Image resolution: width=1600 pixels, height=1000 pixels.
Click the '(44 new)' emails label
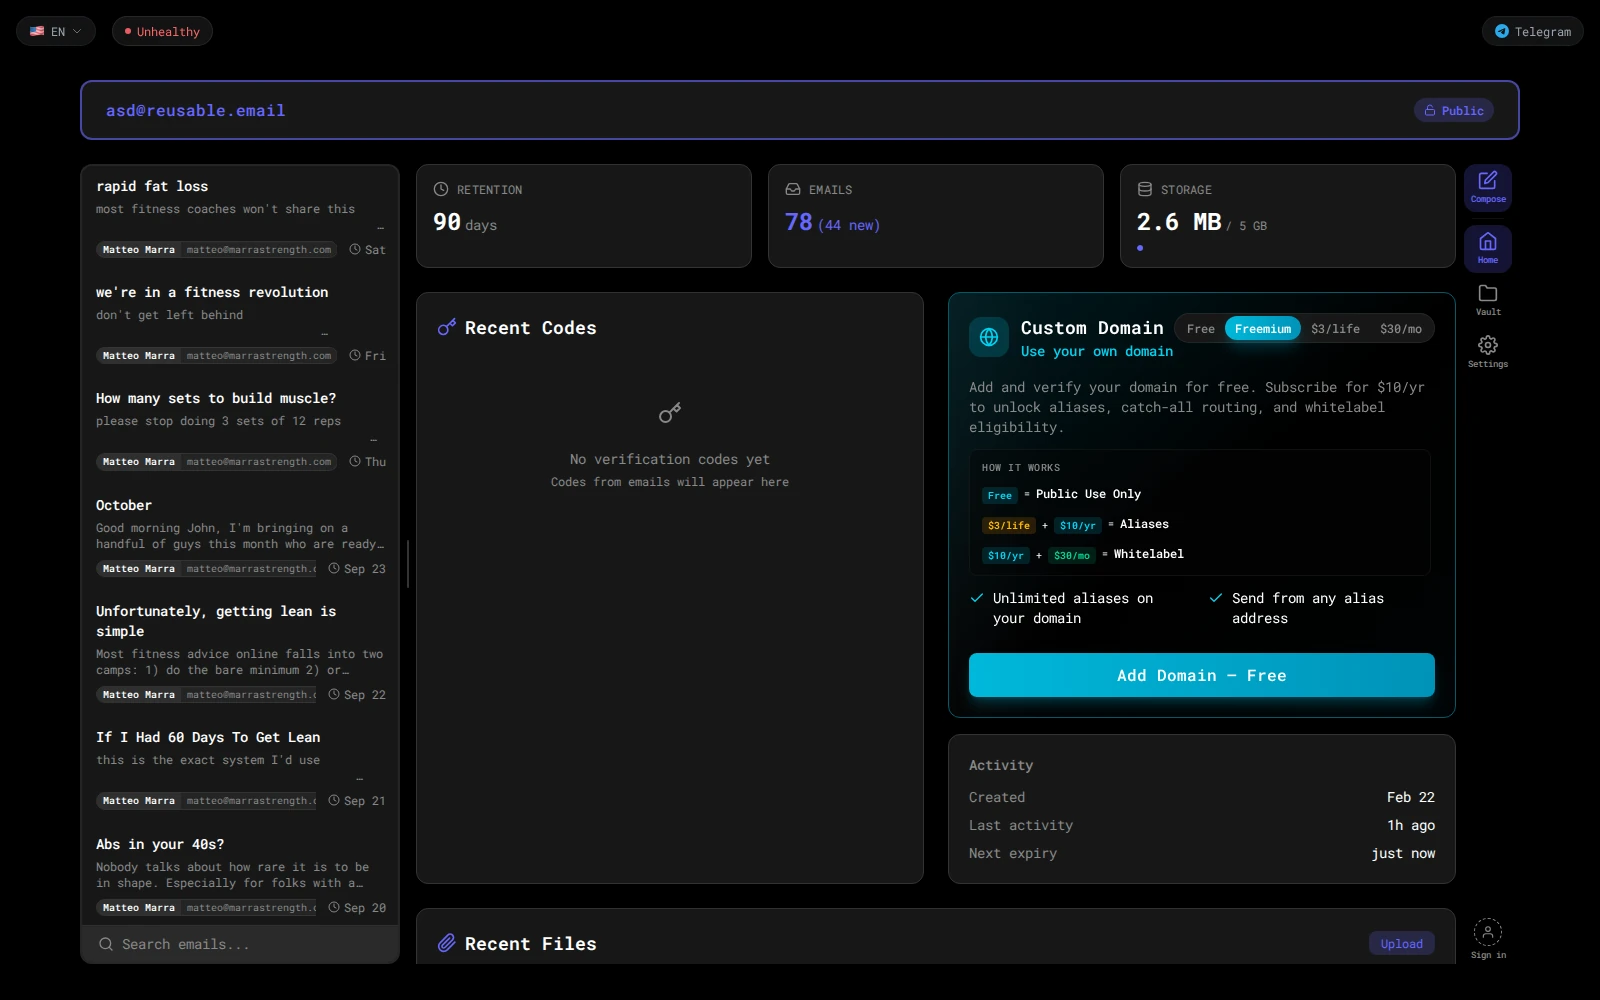pos(849,225)
